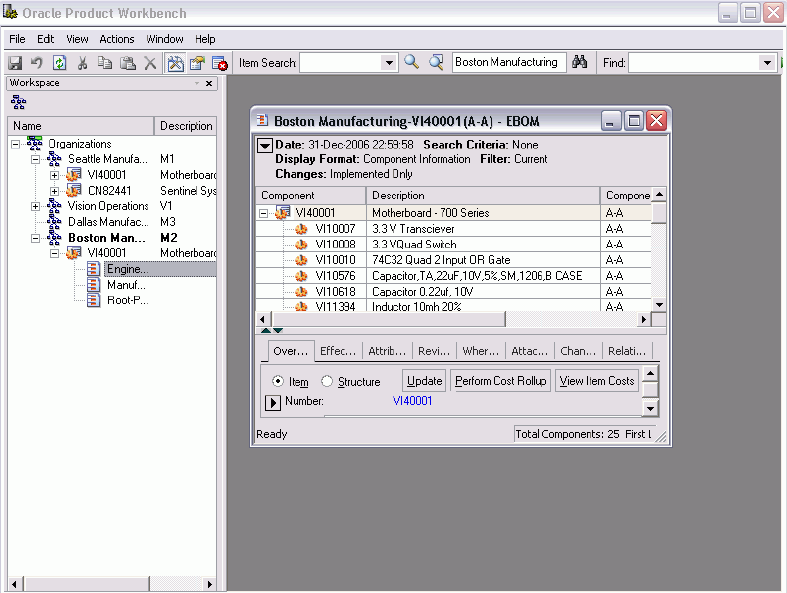This screenshot has height=593, width=787.
Task: Click the VI40001 number link
Action: (412, 401)
